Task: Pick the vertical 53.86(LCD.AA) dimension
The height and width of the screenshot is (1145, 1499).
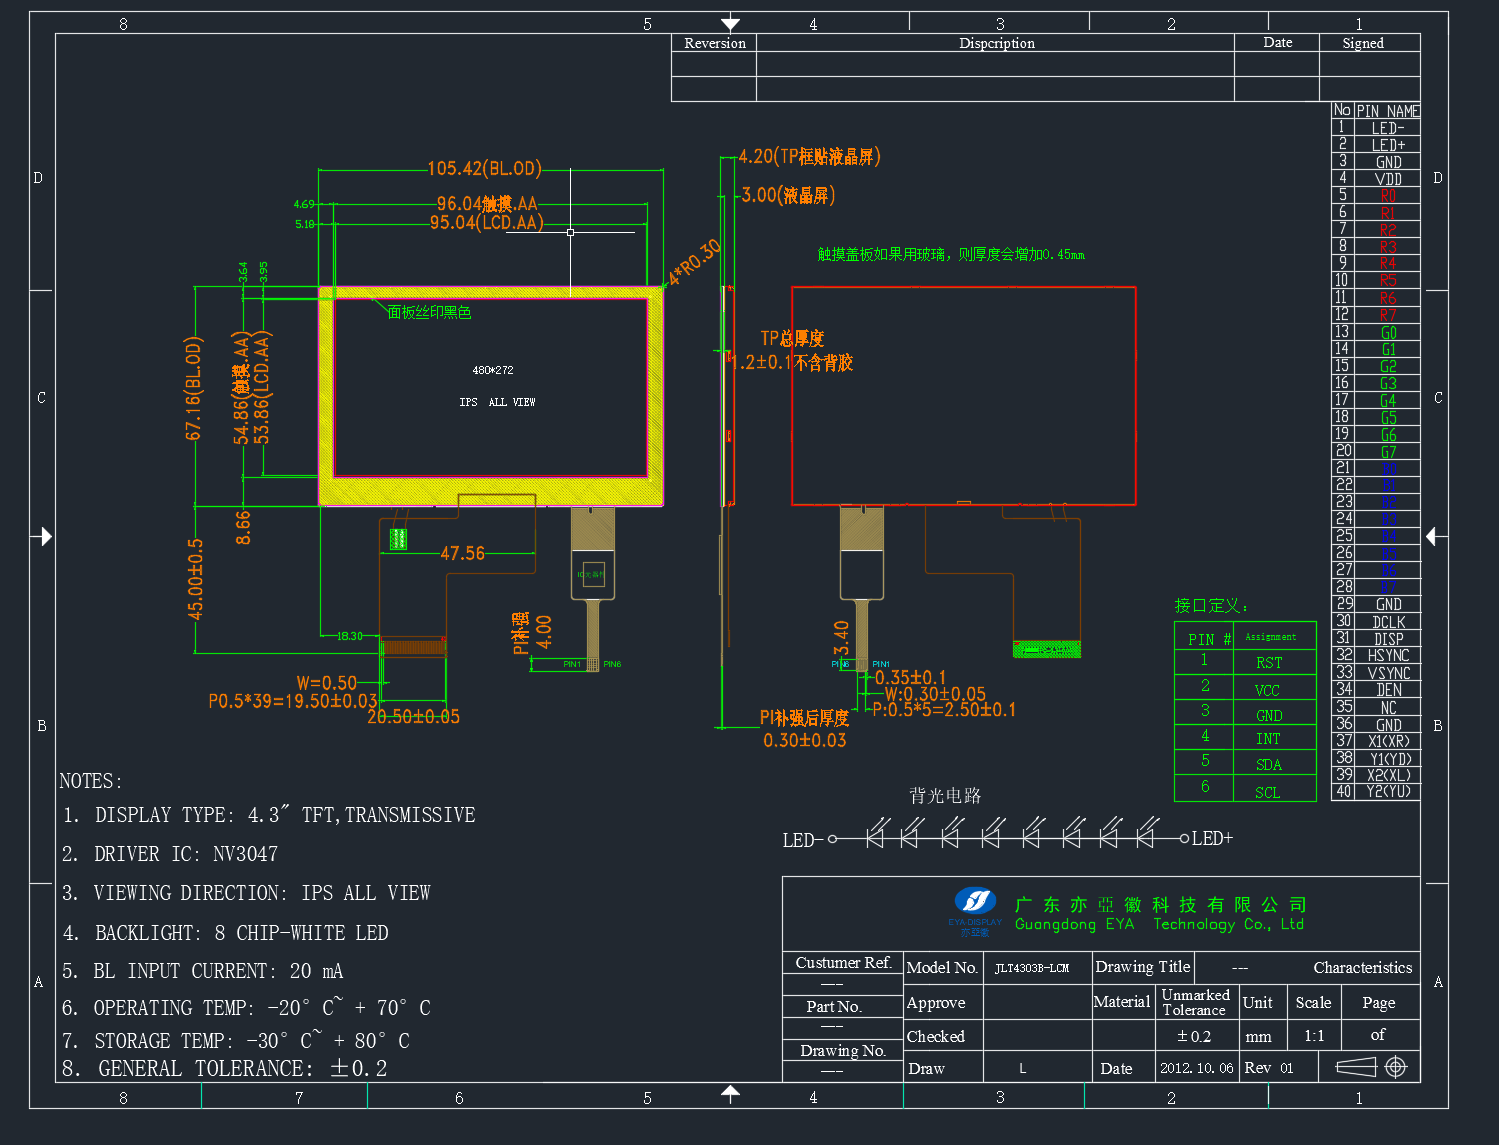Action: coord(262,388)
